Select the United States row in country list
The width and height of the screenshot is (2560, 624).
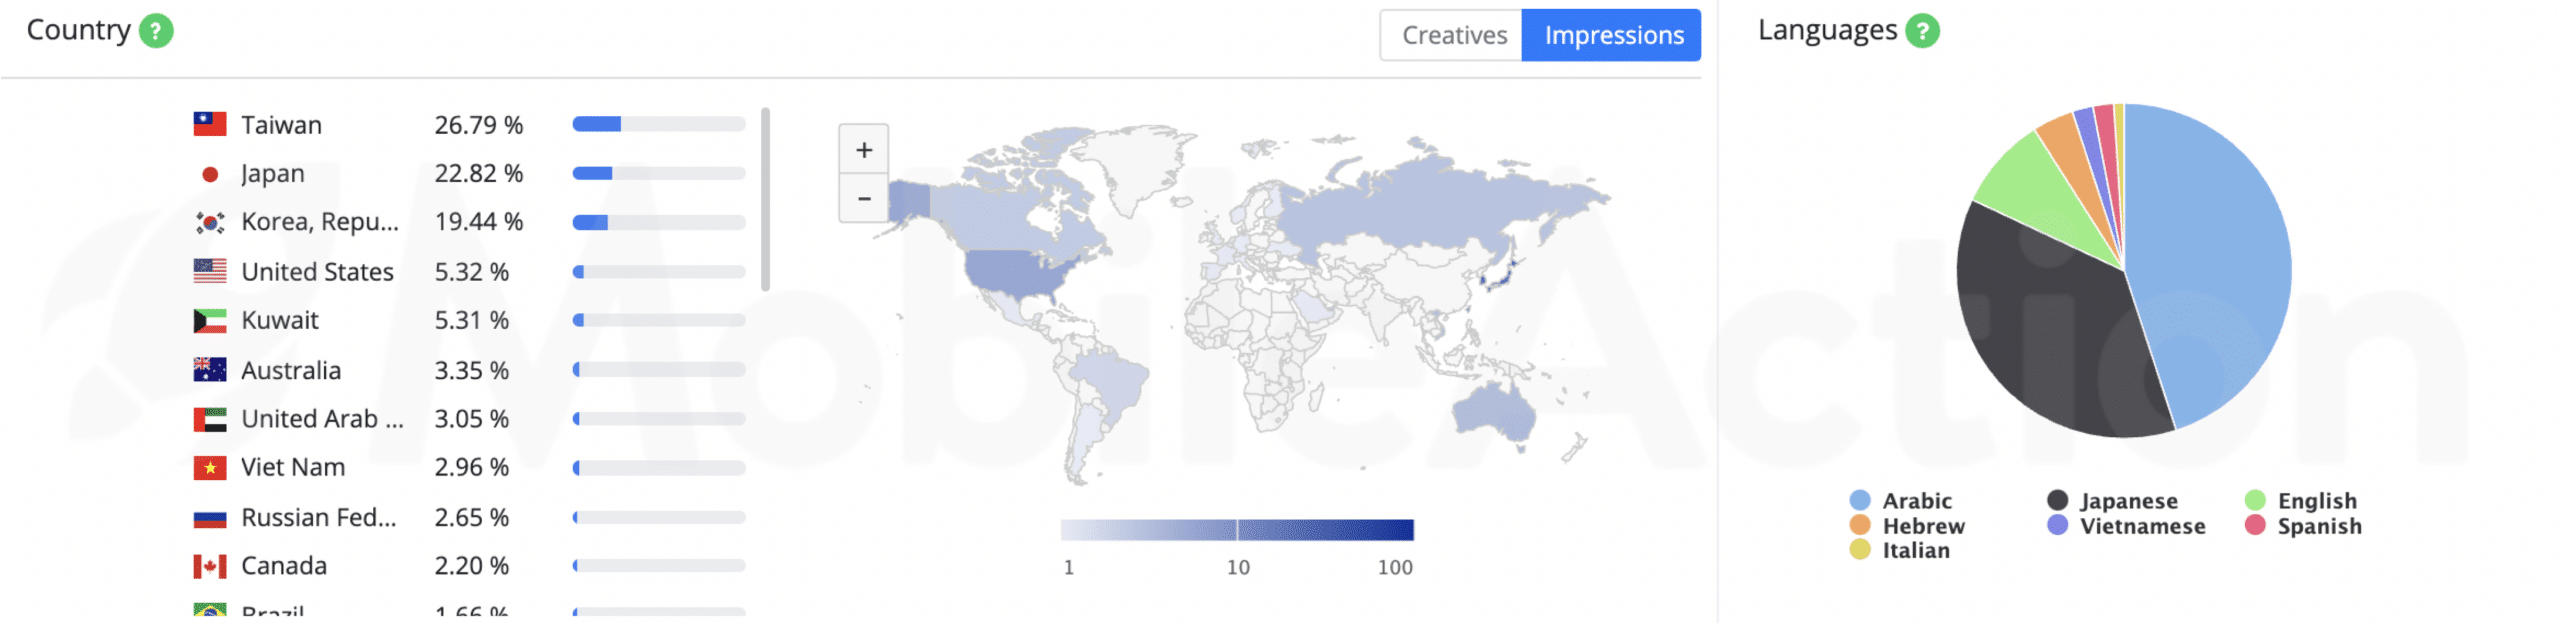pos(469,272)
